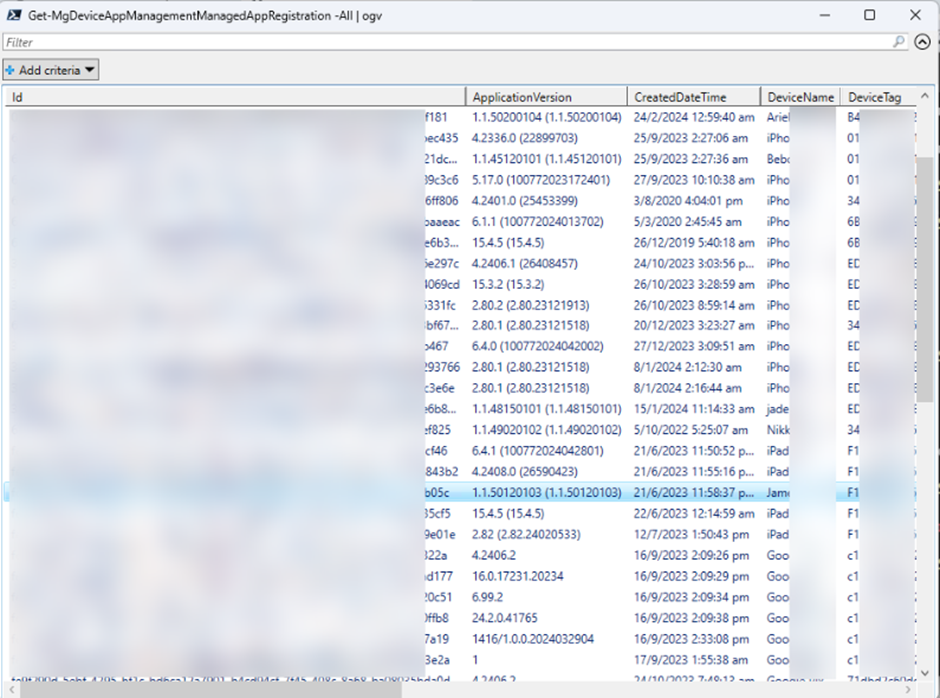Viewport: 940px width, 698px height.
Task: Select date 24/2/2024 12:59:40 am
Action: (694, 117)
